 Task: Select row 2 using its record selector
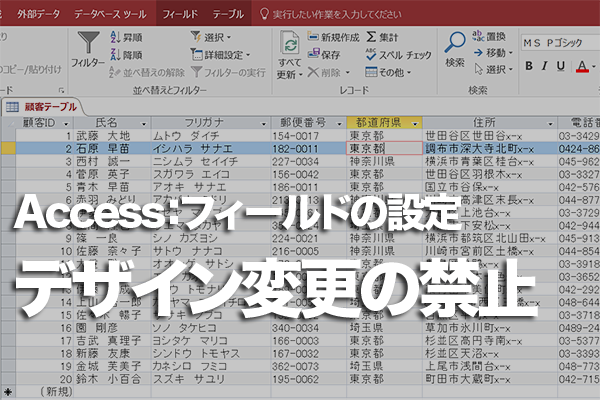8,149
